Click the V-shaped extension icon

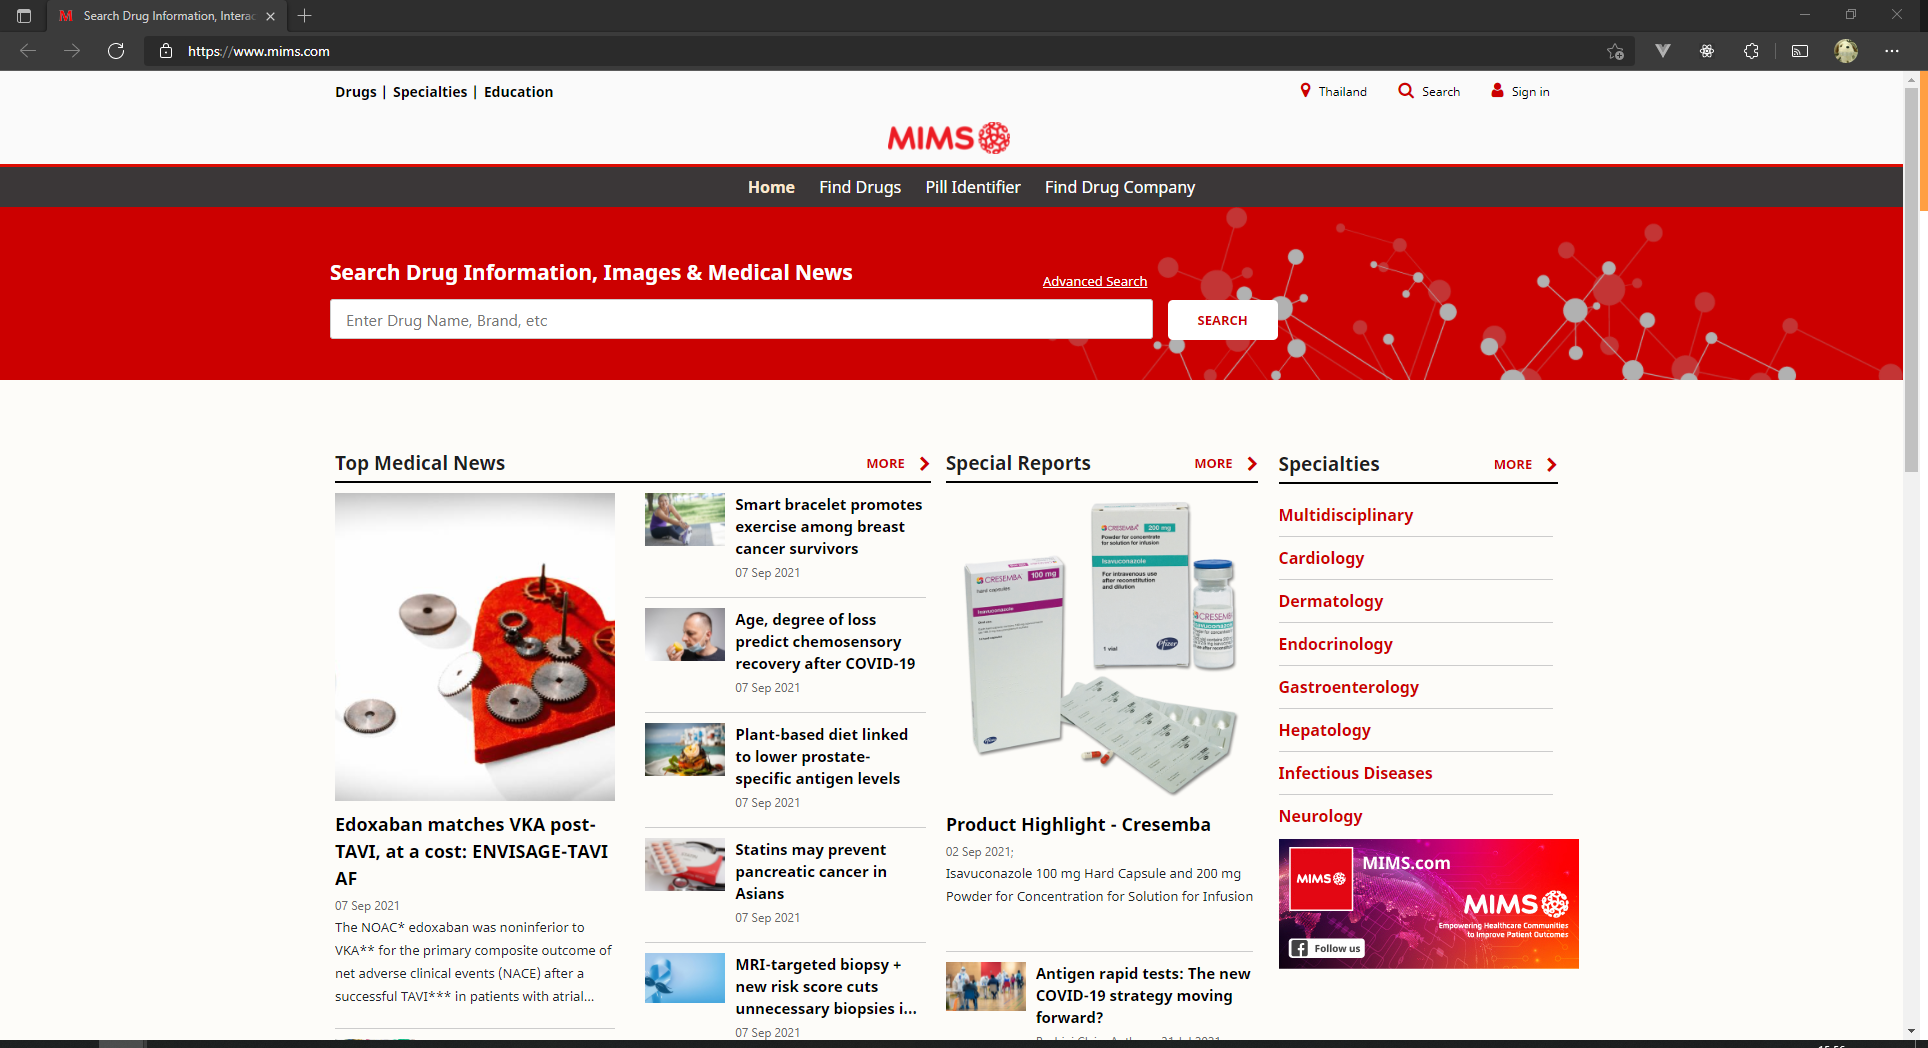[1663, 51]
